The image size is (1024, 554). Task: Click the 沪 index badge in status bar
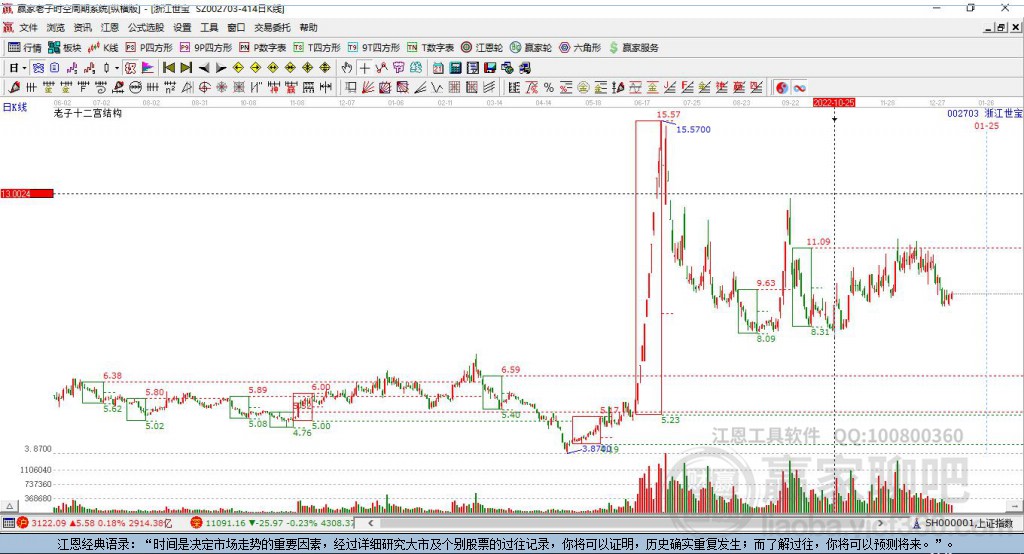coord(23,523)
